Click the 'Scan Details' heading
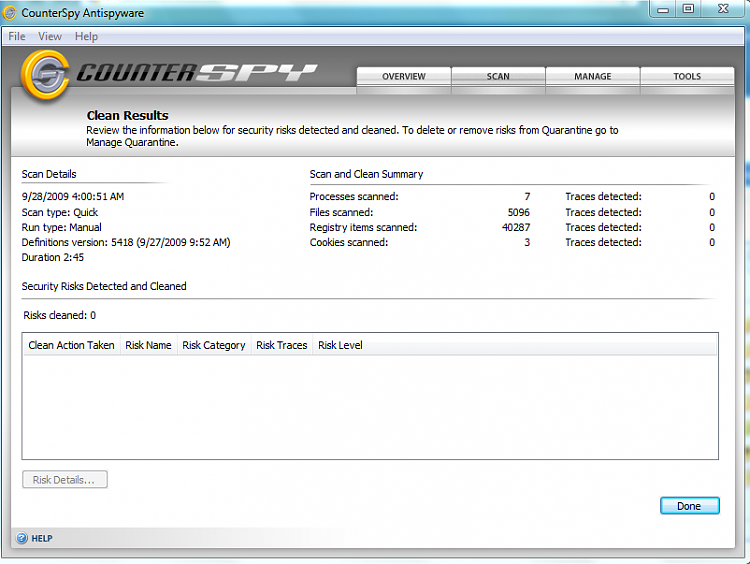Image resolution: width=750 pixels, height=564 pixels. [x=49, y=174]
